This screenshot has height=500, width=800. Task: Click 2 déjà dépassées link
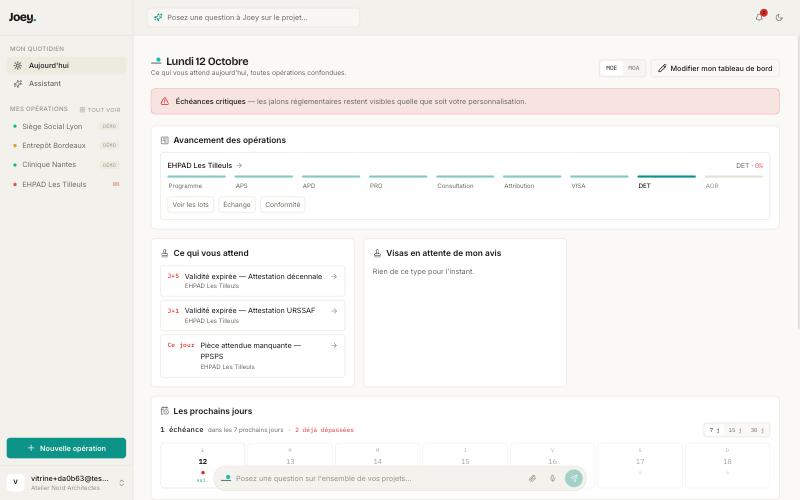click(324, 430)
